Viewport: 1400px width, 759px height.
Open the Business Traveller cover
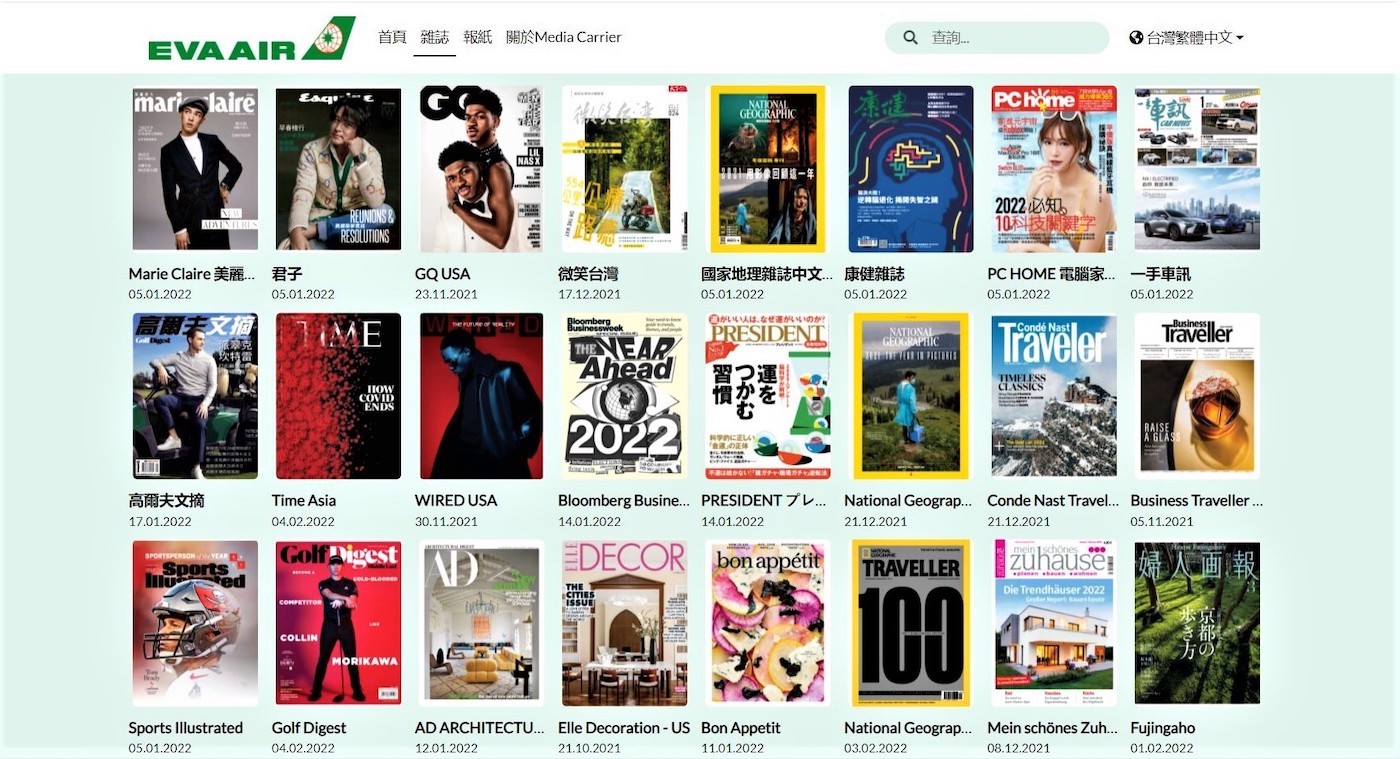coord(1197,396)
